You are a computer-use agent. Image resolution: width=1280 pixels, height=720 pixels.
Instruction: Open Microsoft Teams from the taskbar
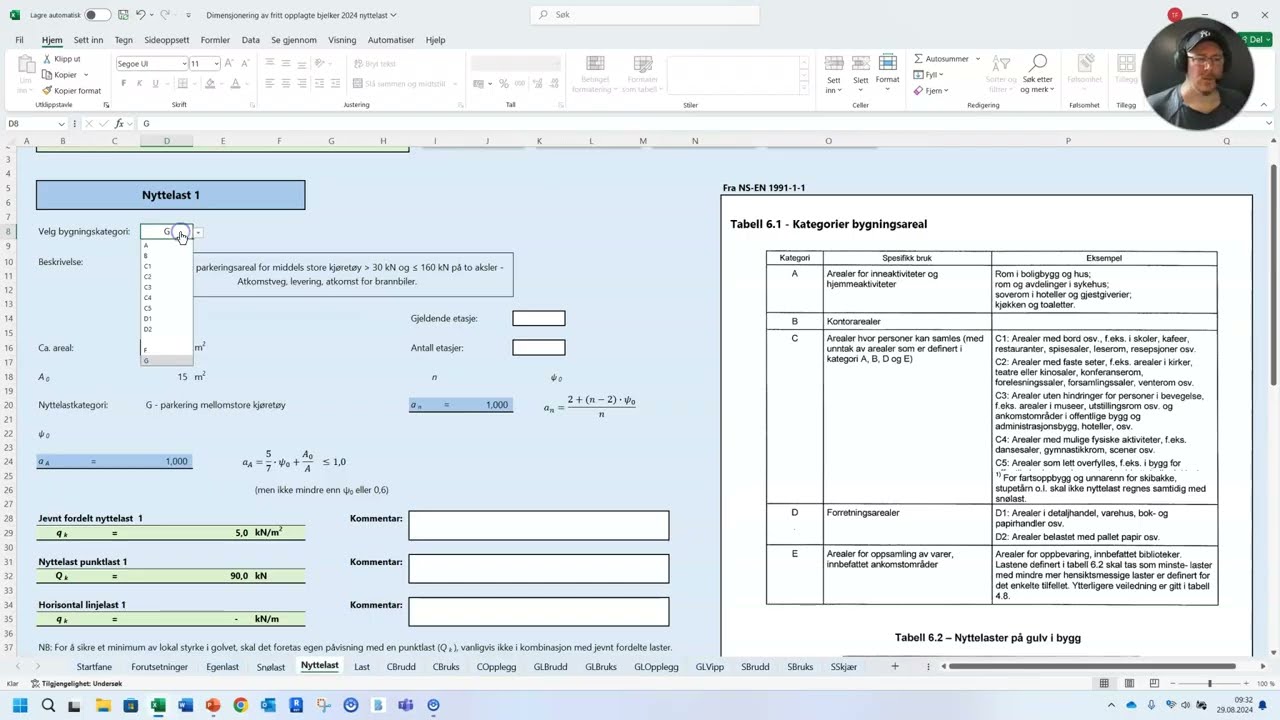(405, 706)
